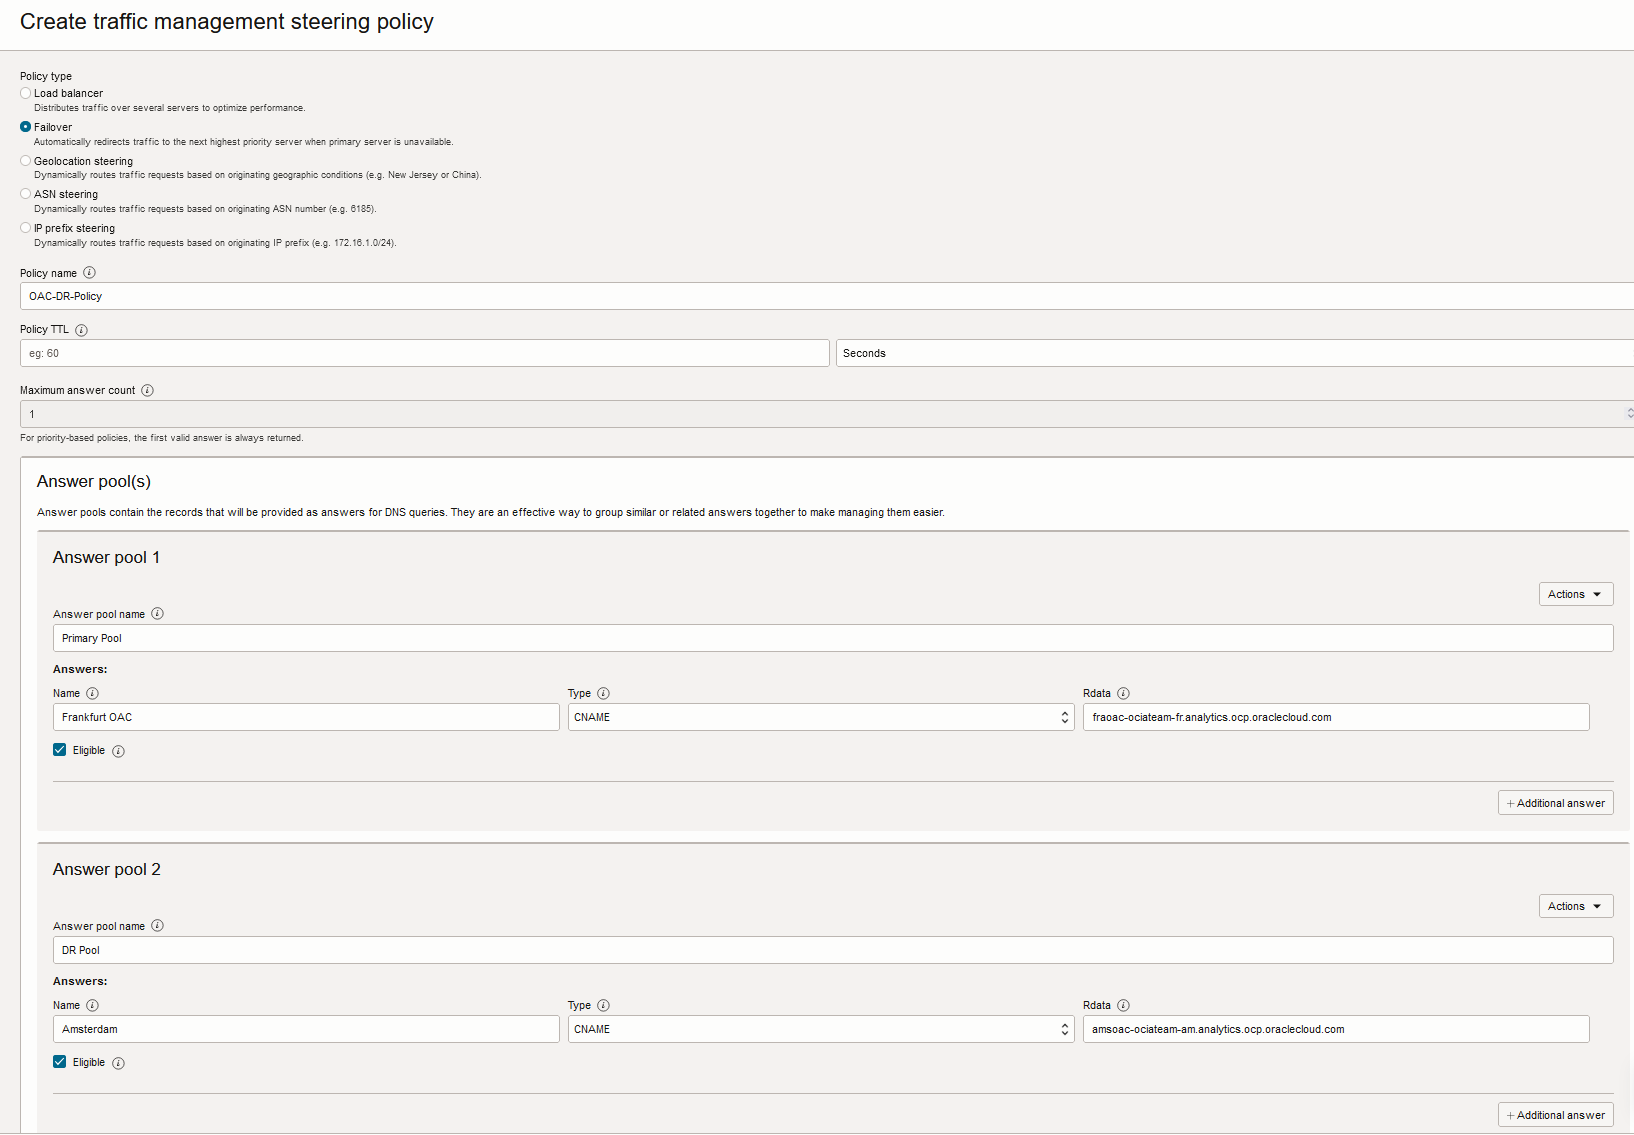Click Maximum answer count info icon
Viewport: 1634px width, 1135px height.
tap(147, 391)
